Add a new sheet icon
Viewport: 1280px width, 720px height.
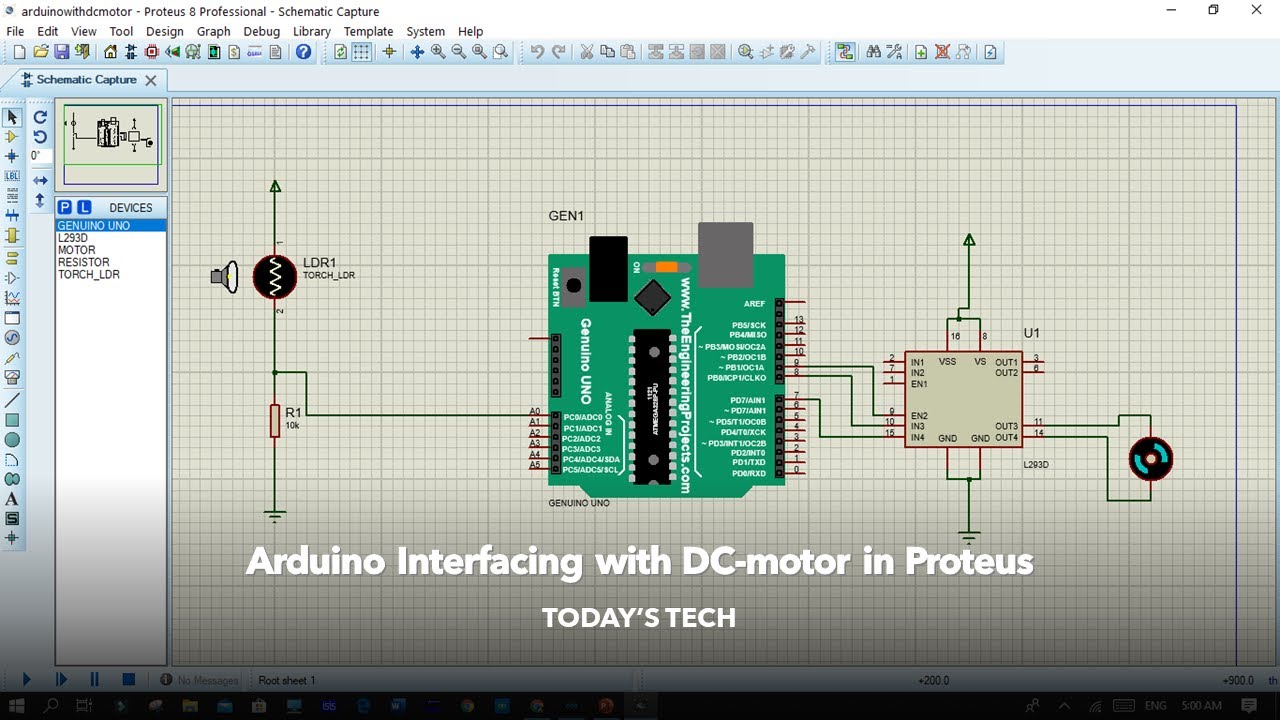(921, 52)
